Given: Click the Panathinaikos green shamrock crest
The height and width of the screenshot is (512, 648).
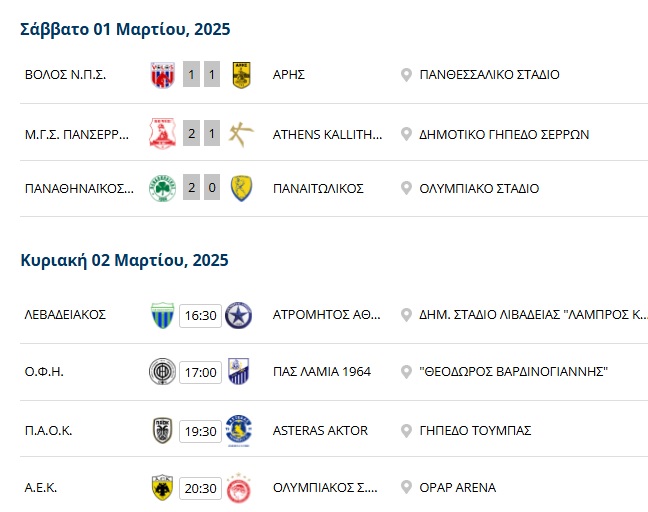Looking at the screenshot, I should coord(161,189).
